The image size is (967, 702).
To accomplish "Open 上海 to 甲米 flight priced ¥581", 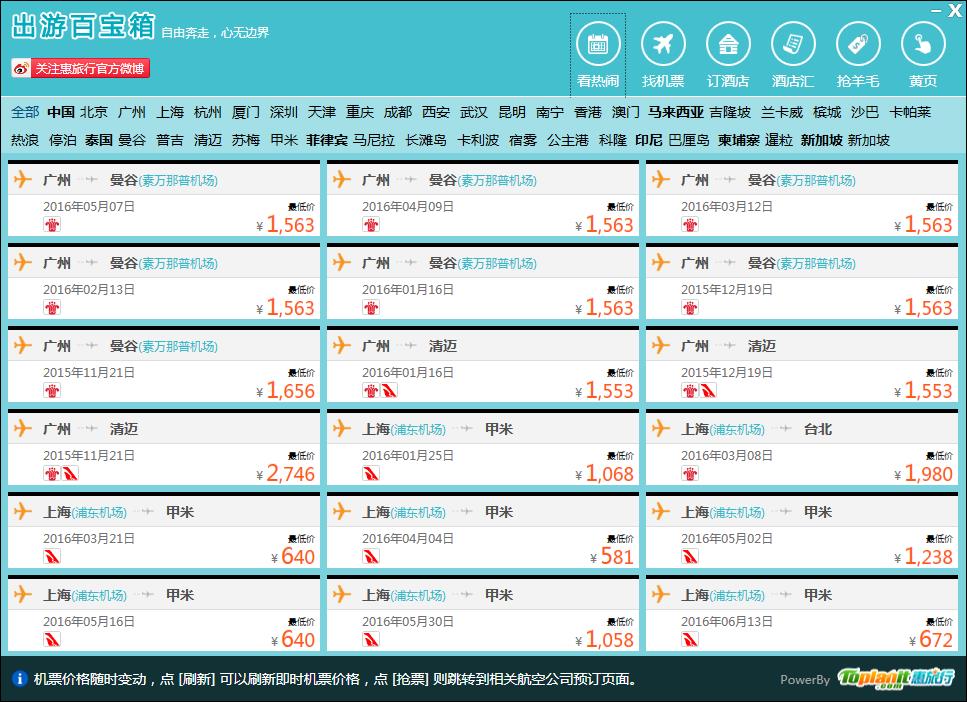I will coord(483,531).
